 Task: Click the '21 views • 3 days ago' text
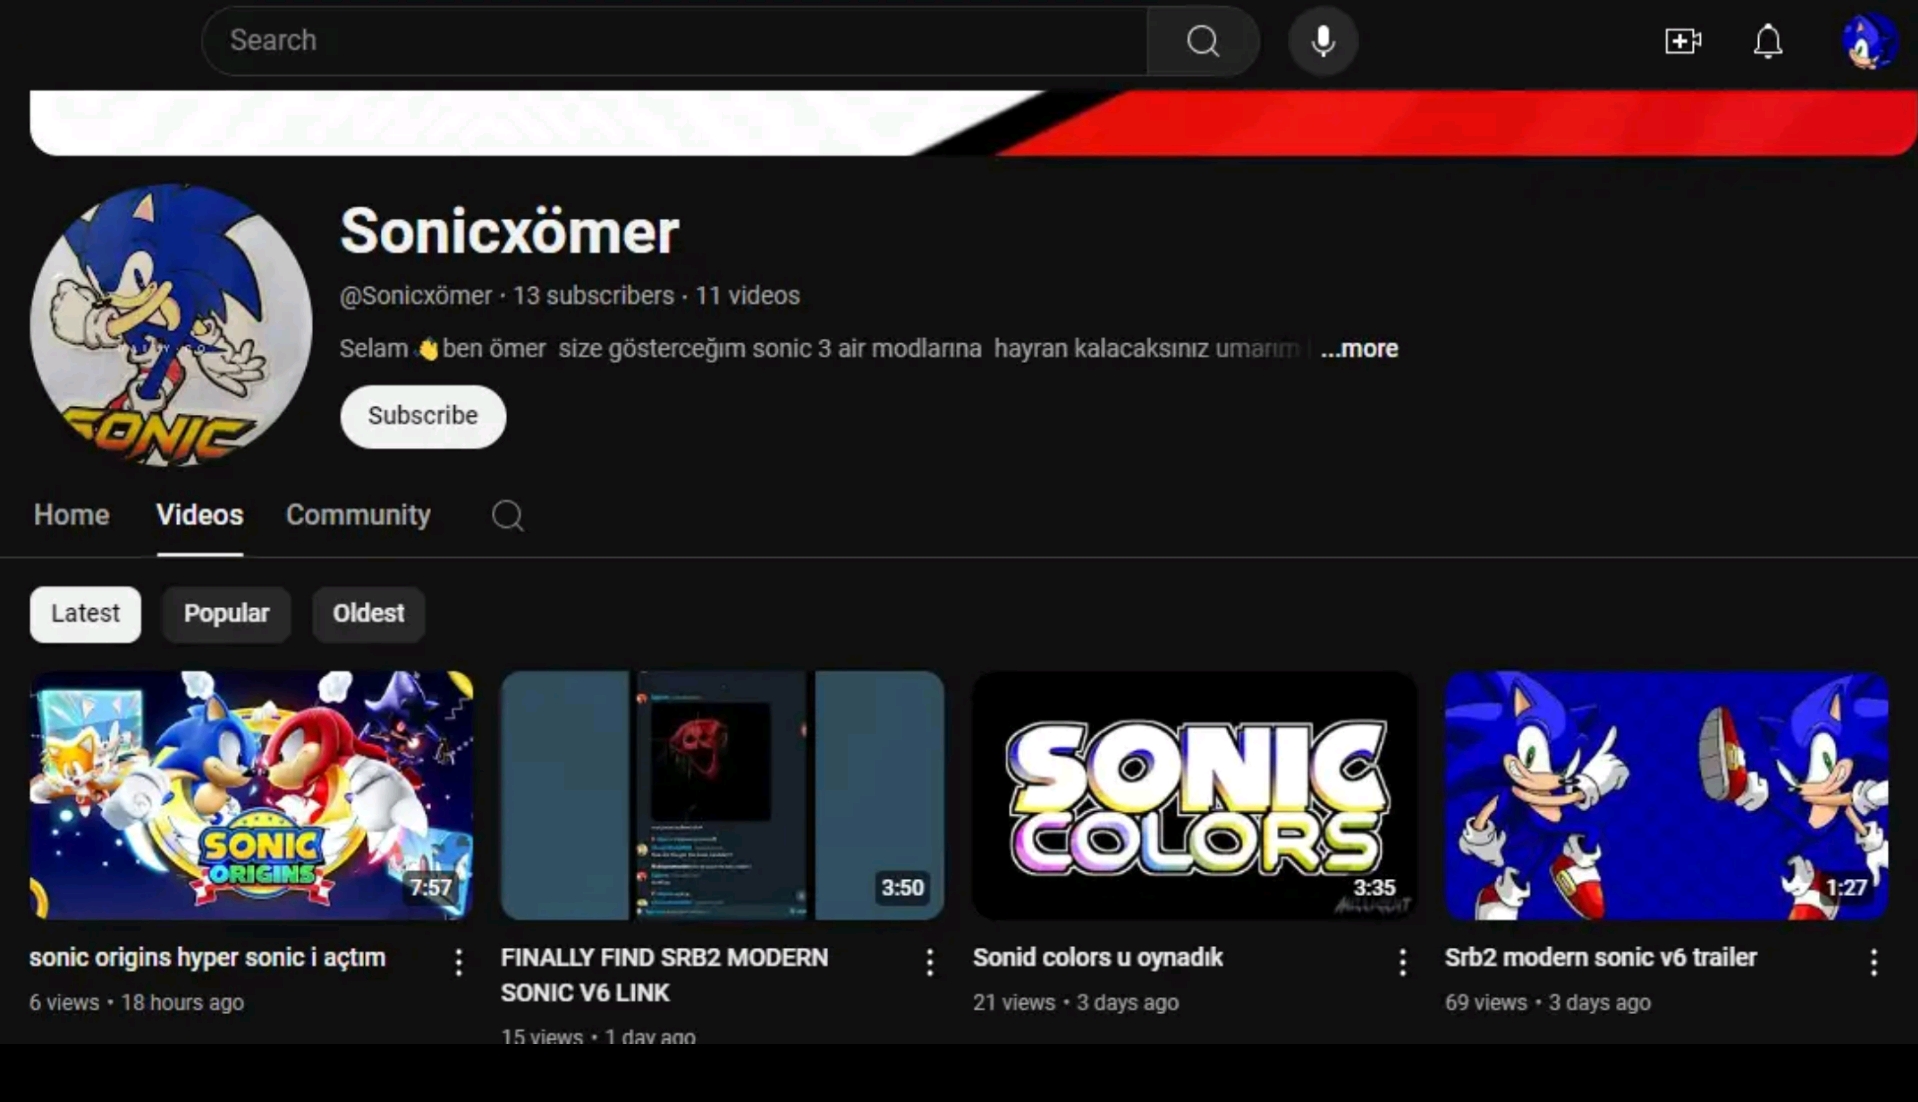[x=1075, y=1002]
